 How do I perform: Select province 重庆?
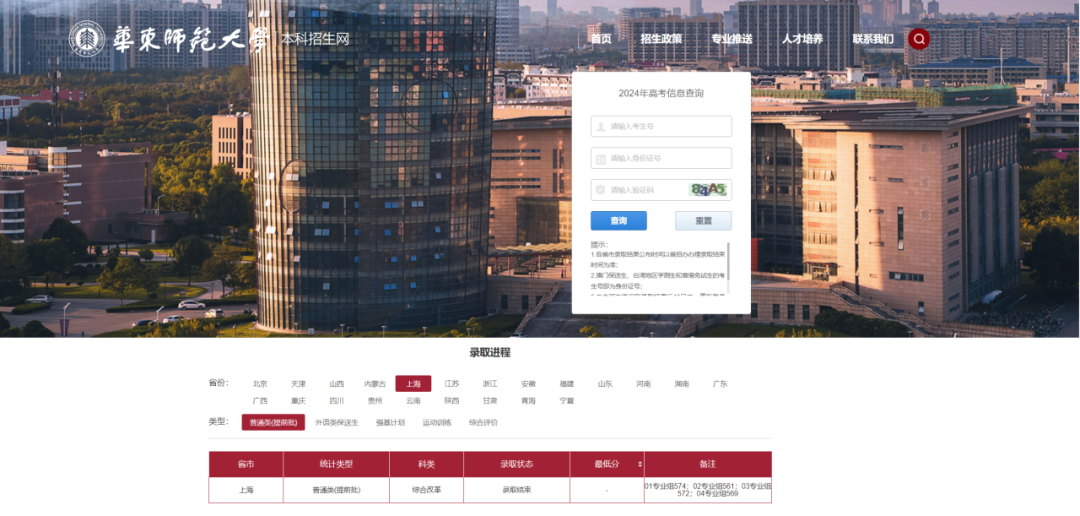coord(298,400)
